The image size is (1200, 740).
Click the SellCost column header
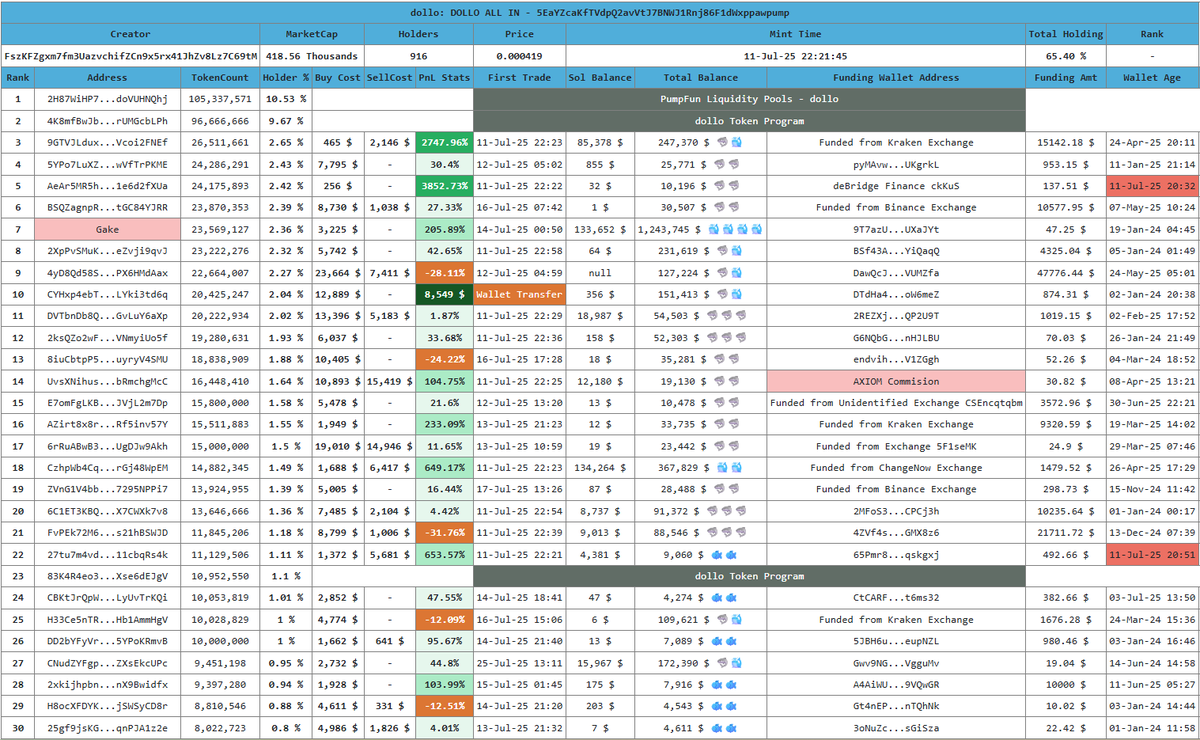(390, 77)
